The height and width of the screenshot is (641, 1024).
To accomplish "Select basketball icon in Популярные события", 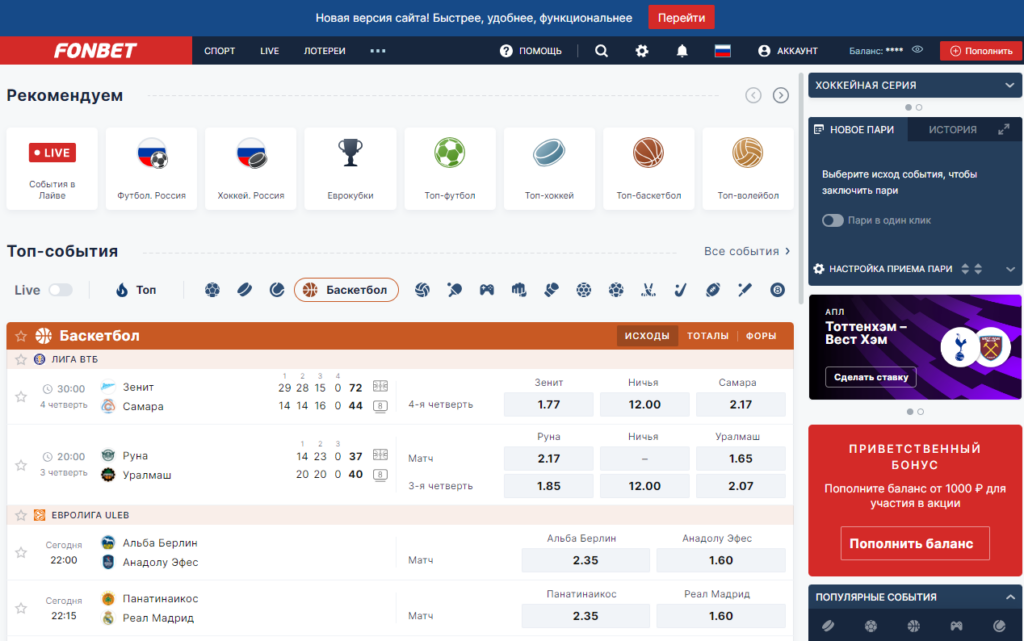I will click(914, 626).
